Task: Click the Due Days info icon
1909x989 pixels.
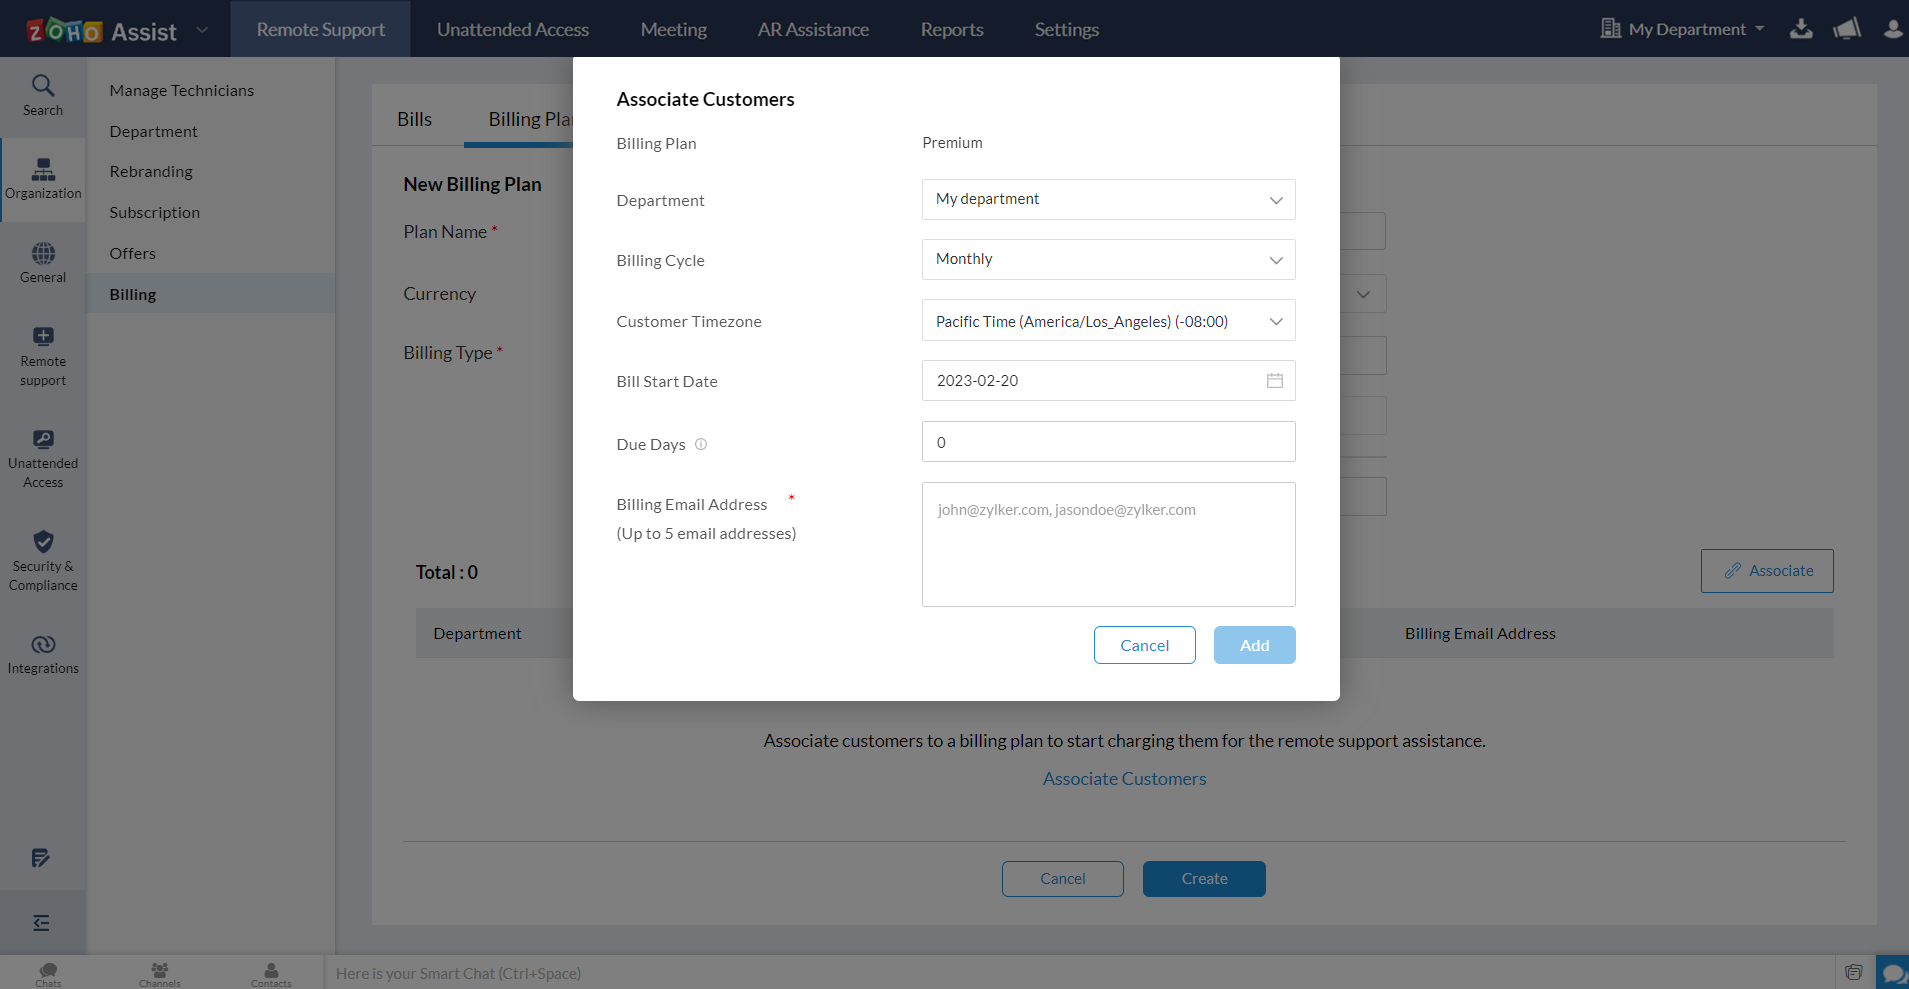Action: [701, 445]
